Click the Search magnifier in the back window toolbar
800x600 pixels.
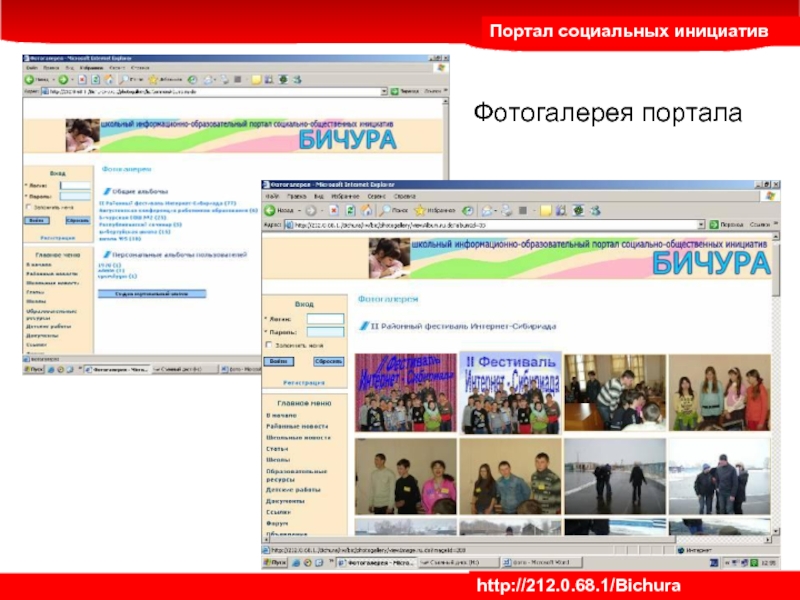(x=123, y=80)
